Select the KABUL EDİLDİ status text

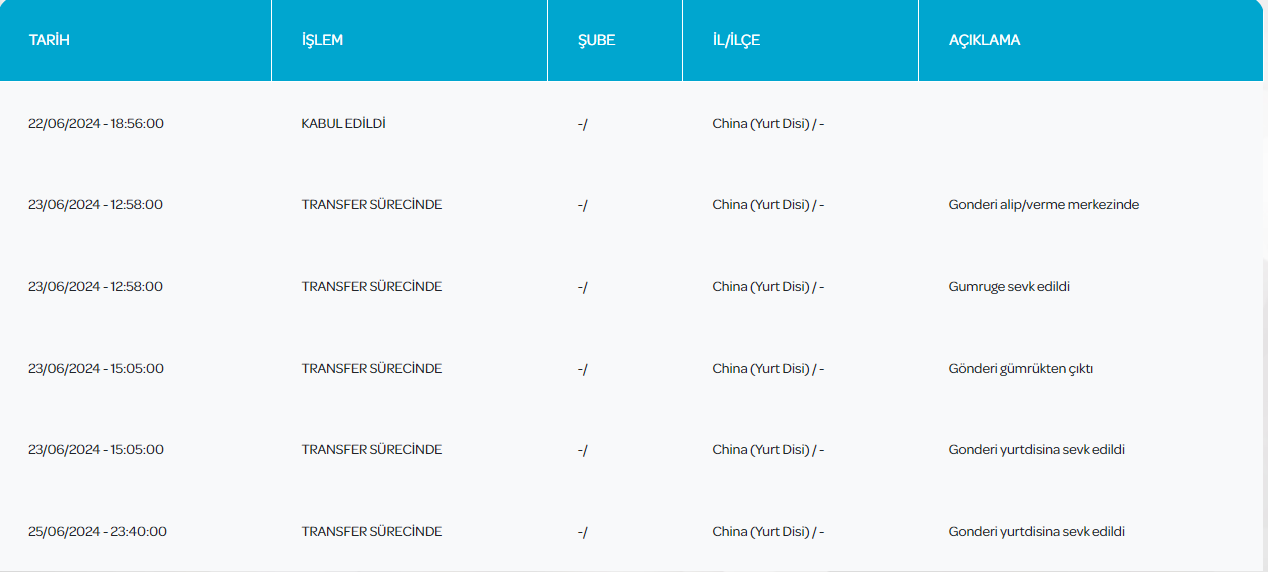tap(343, 124)
